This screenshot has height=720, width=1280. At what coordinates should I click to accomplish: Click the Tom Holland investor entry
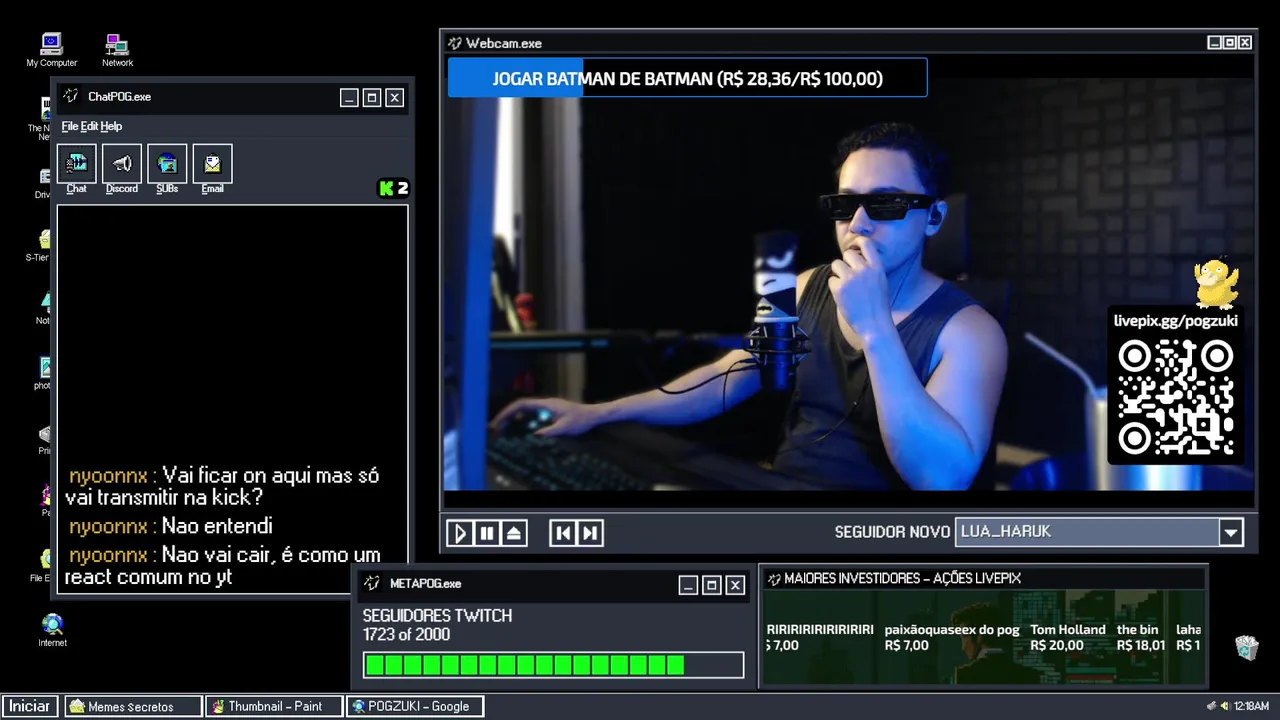[x=1067, y=637]
